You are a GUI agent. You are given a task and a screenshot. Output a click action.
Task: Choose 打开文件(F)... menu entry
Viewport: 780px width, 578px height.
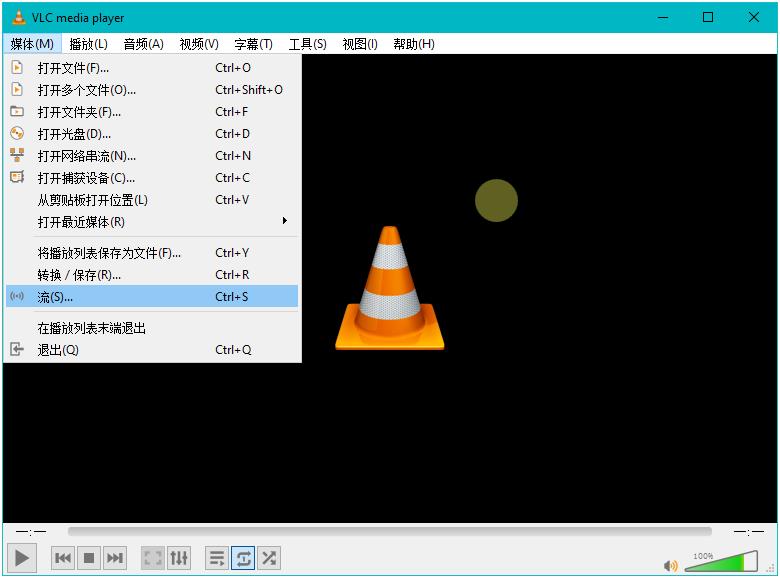[152, 68]
